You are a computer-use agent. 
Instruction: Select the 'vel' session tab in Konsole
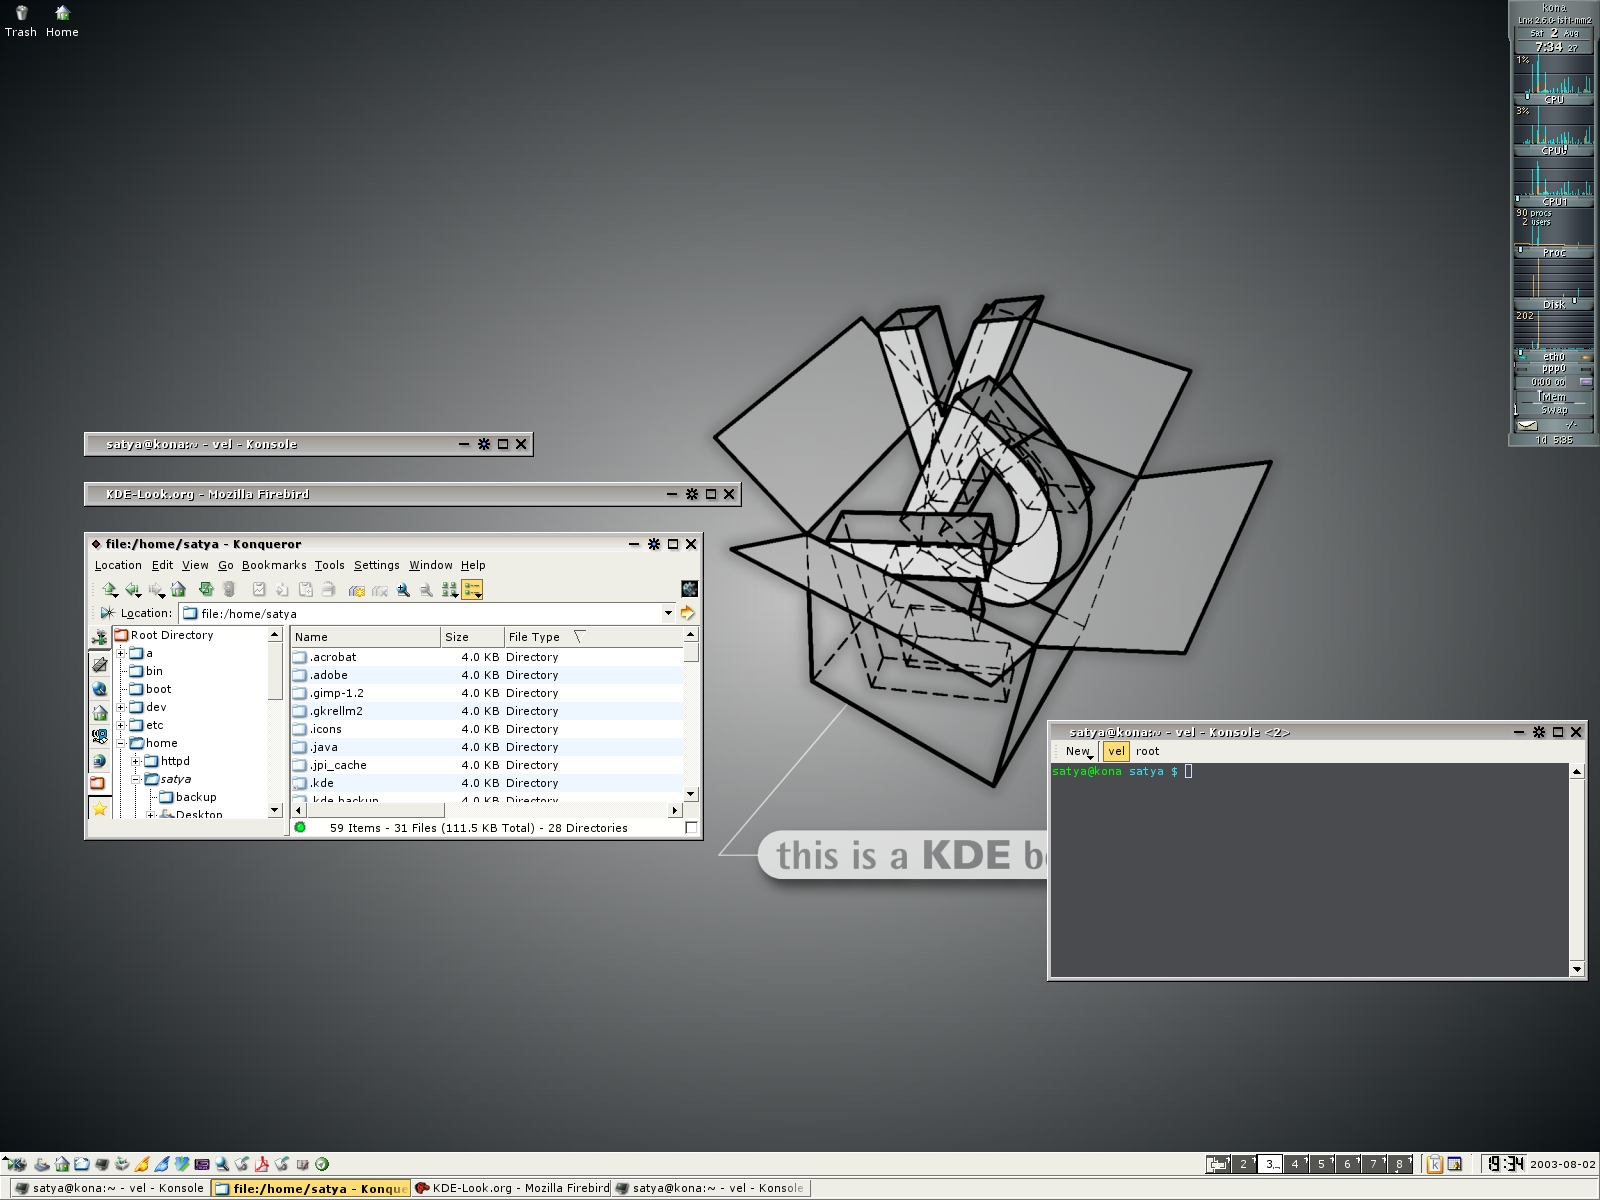[x=1116, y=751]
